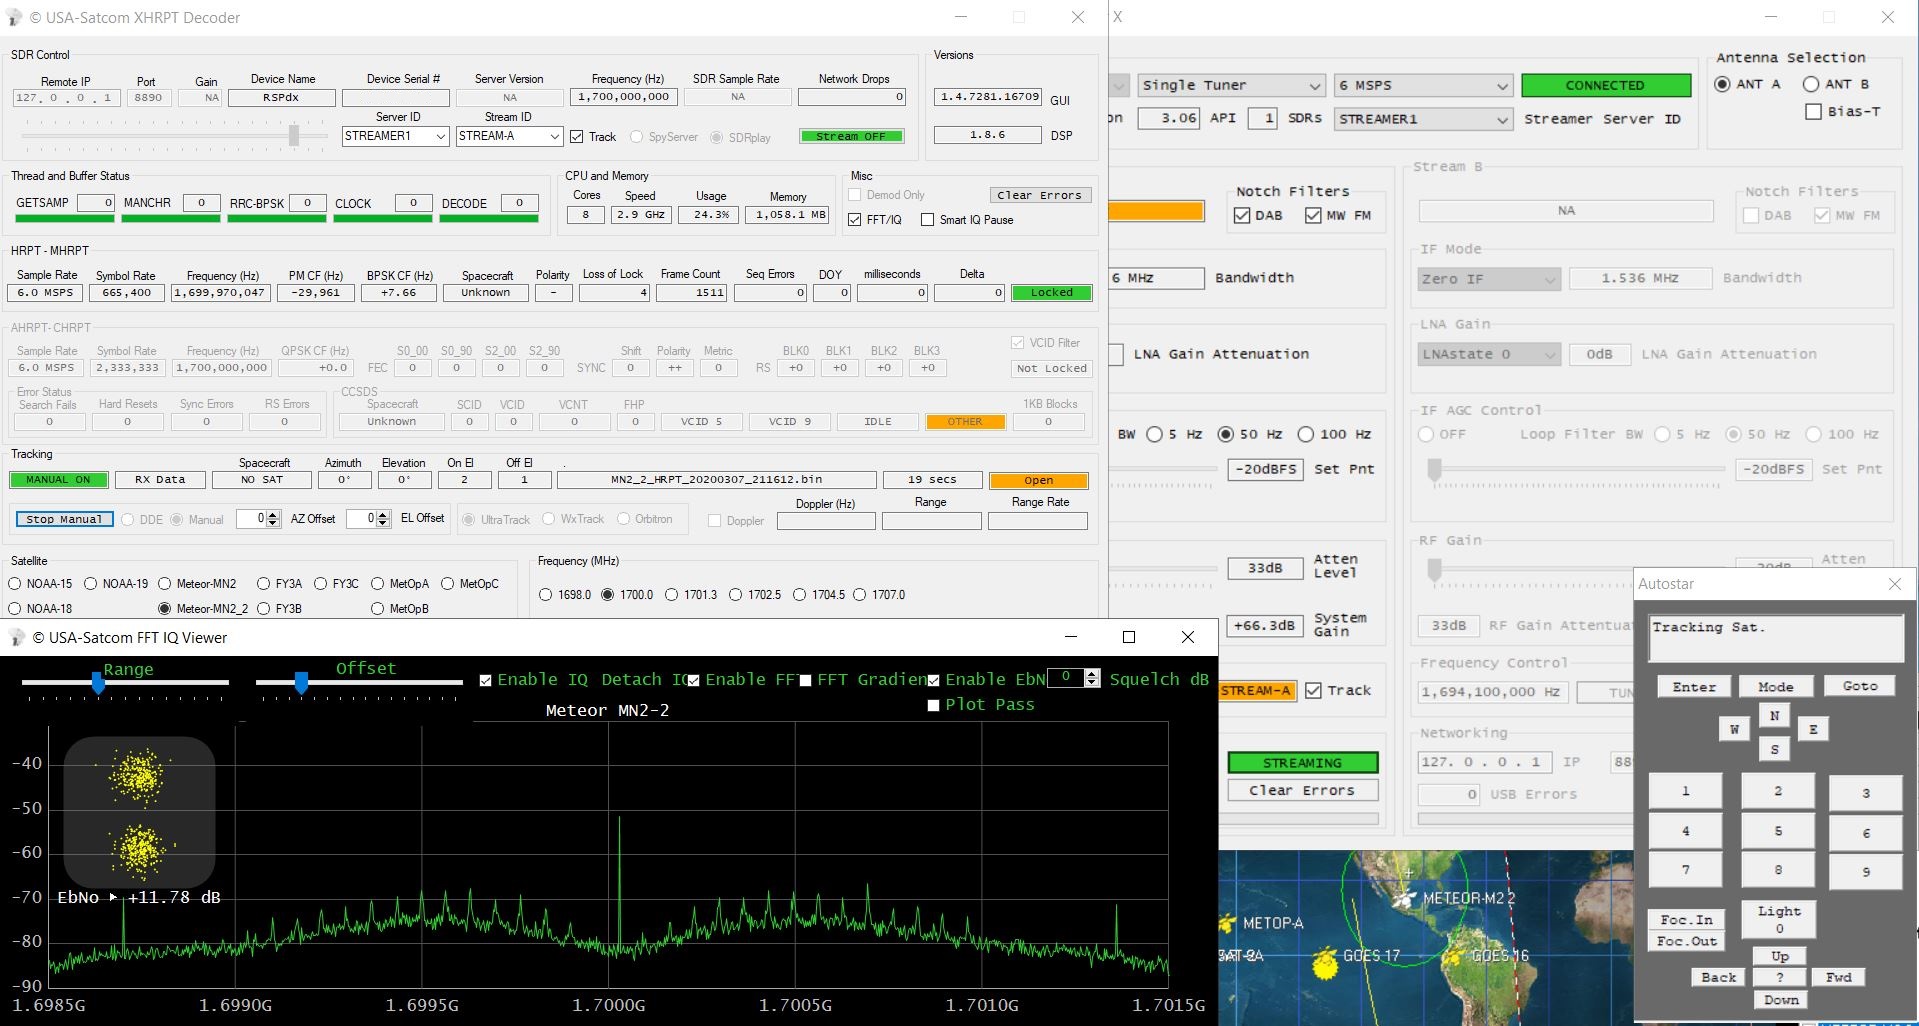Click the N direction key in Autostar

coord(1774,715)
